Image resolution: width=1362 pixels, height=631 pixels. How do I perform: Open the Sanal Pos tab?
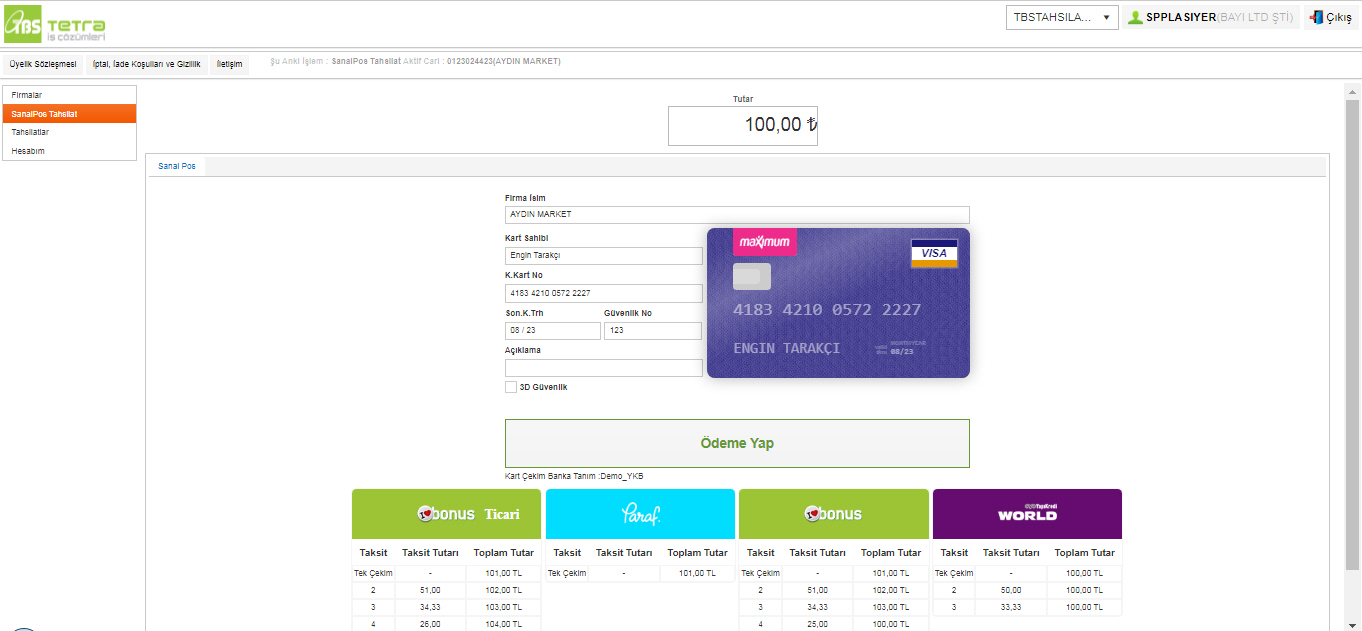[x=177, y=166]
